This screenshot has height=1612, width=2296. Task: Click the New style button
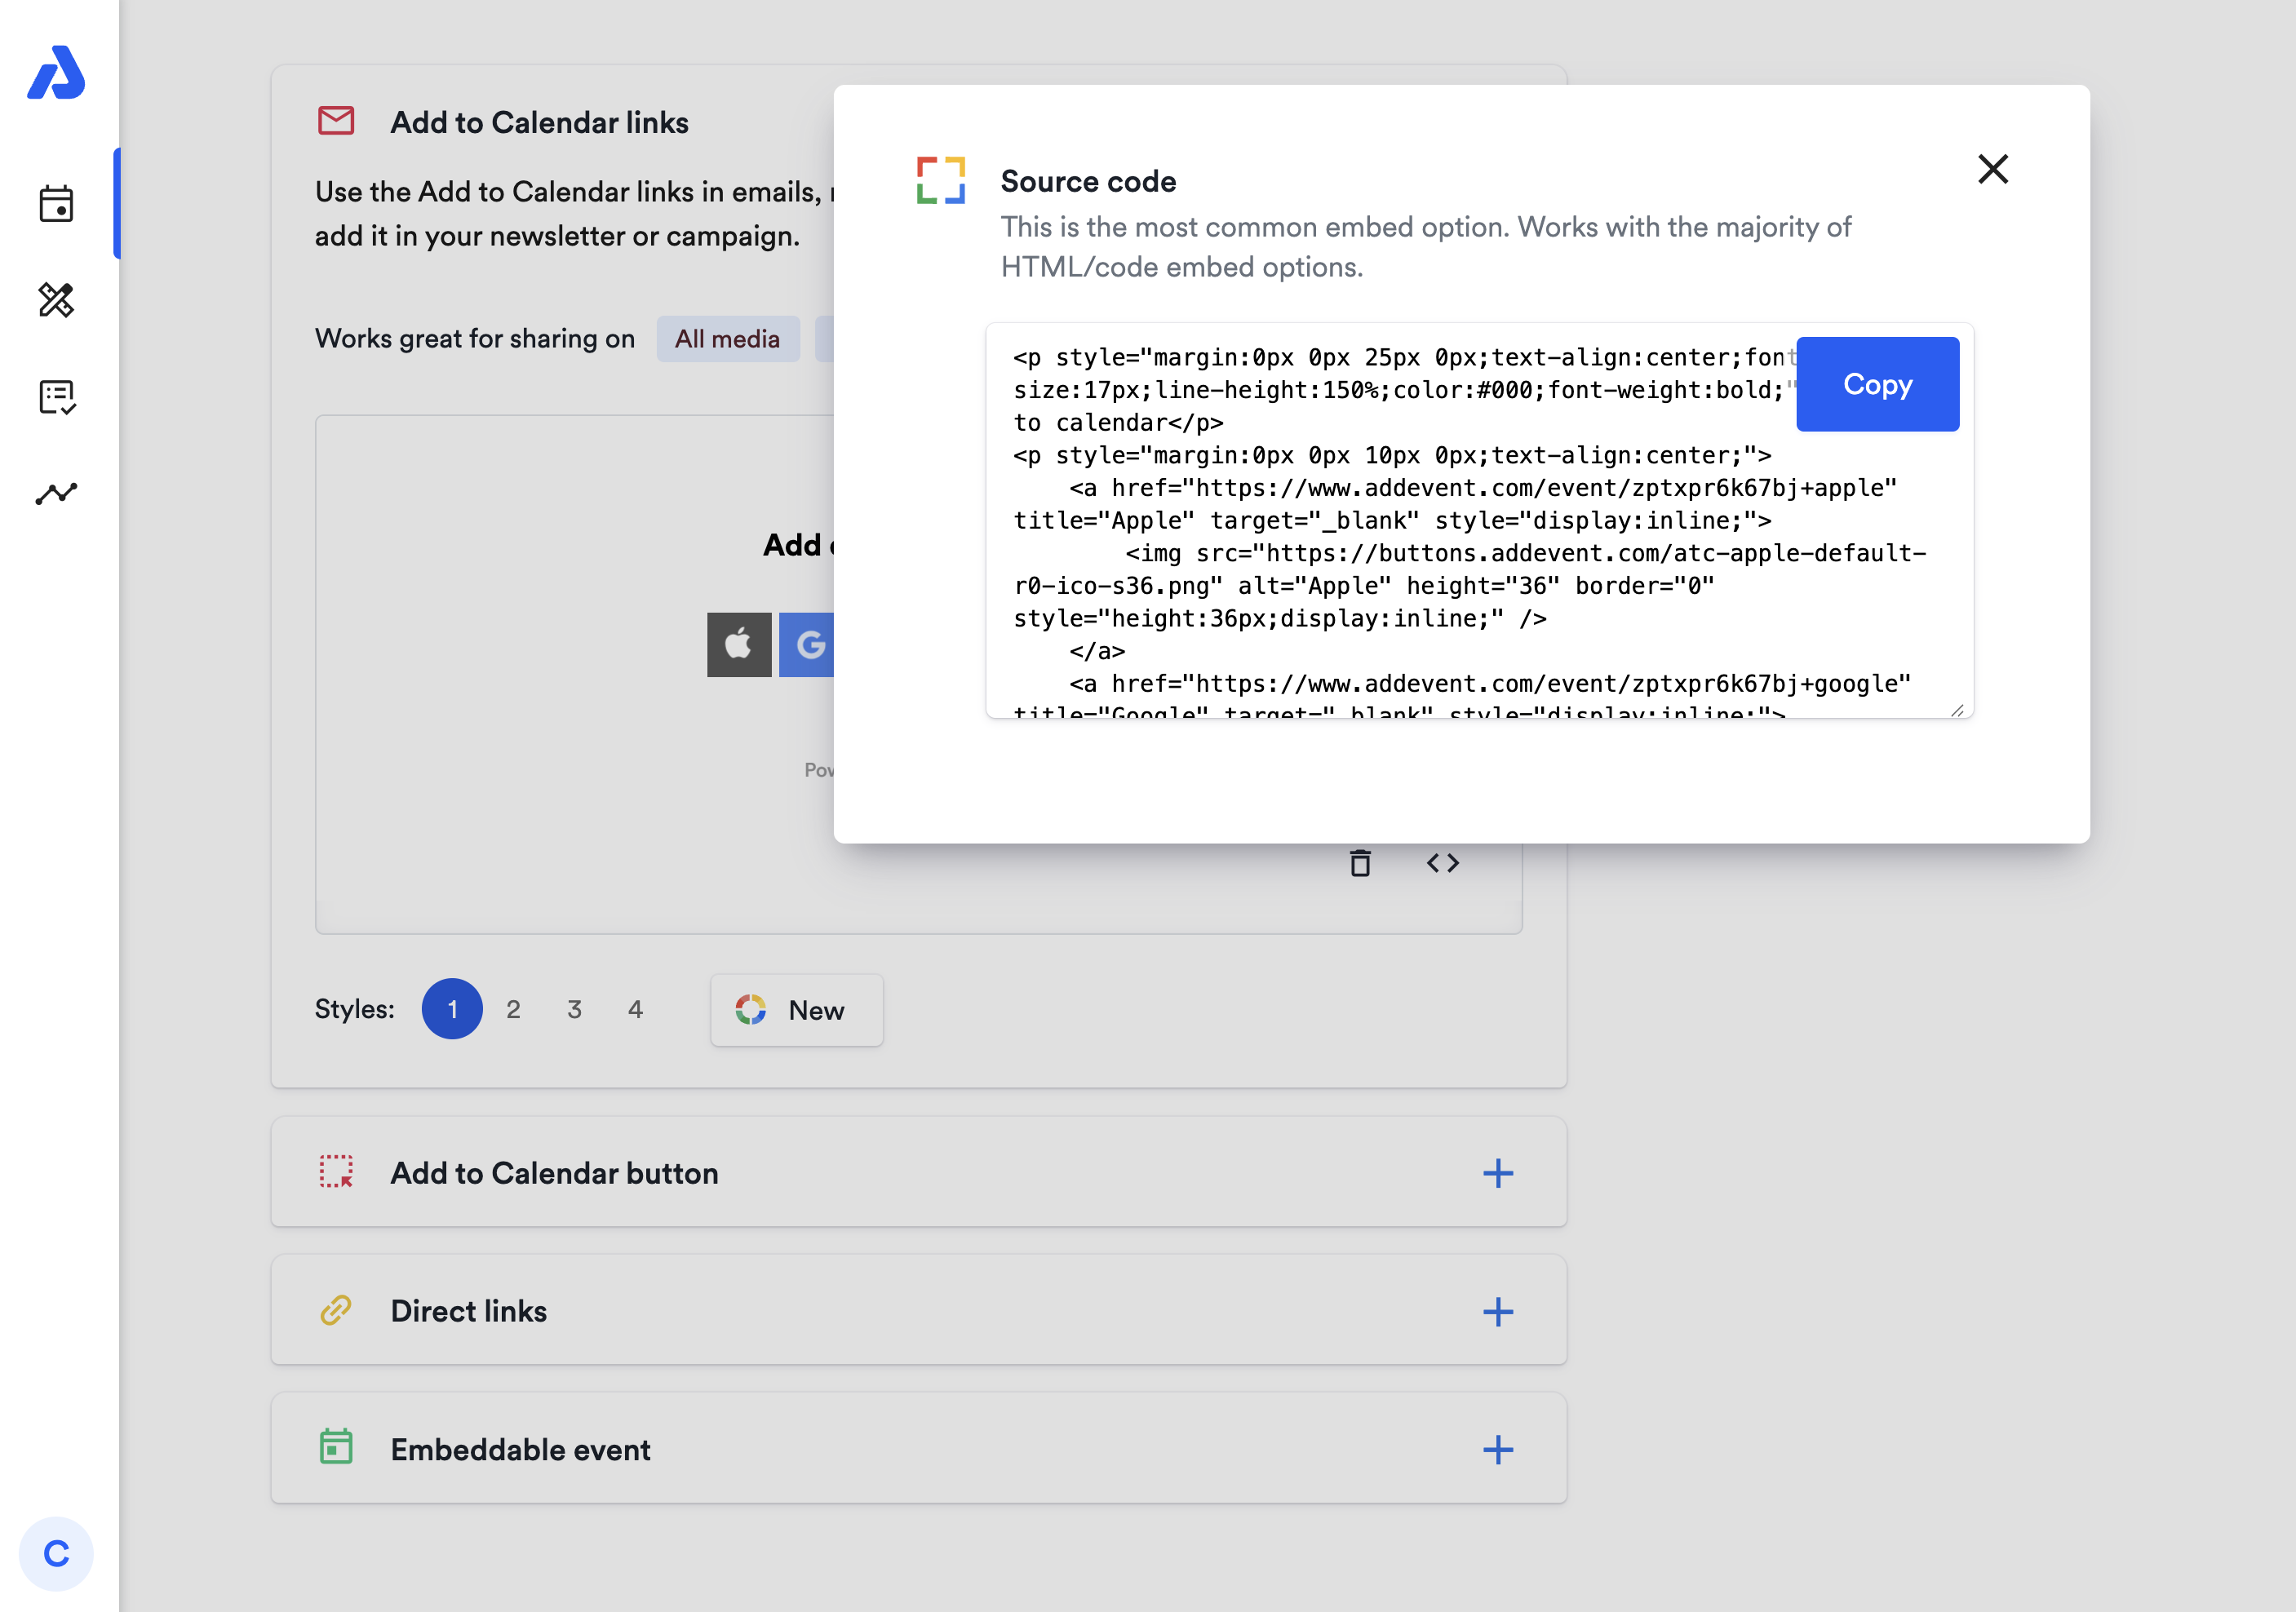(796, 1010)
